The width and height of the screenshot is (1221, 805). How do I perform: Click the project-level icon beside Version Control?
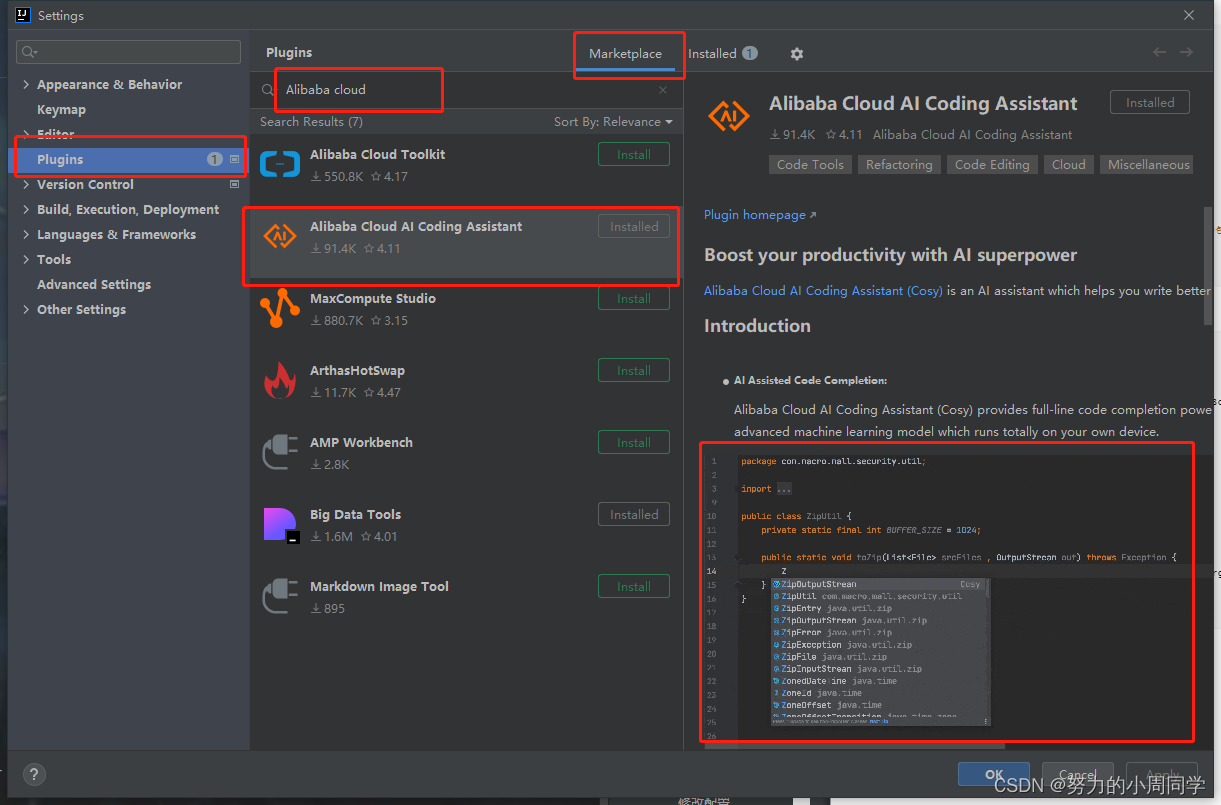point(235,184)
